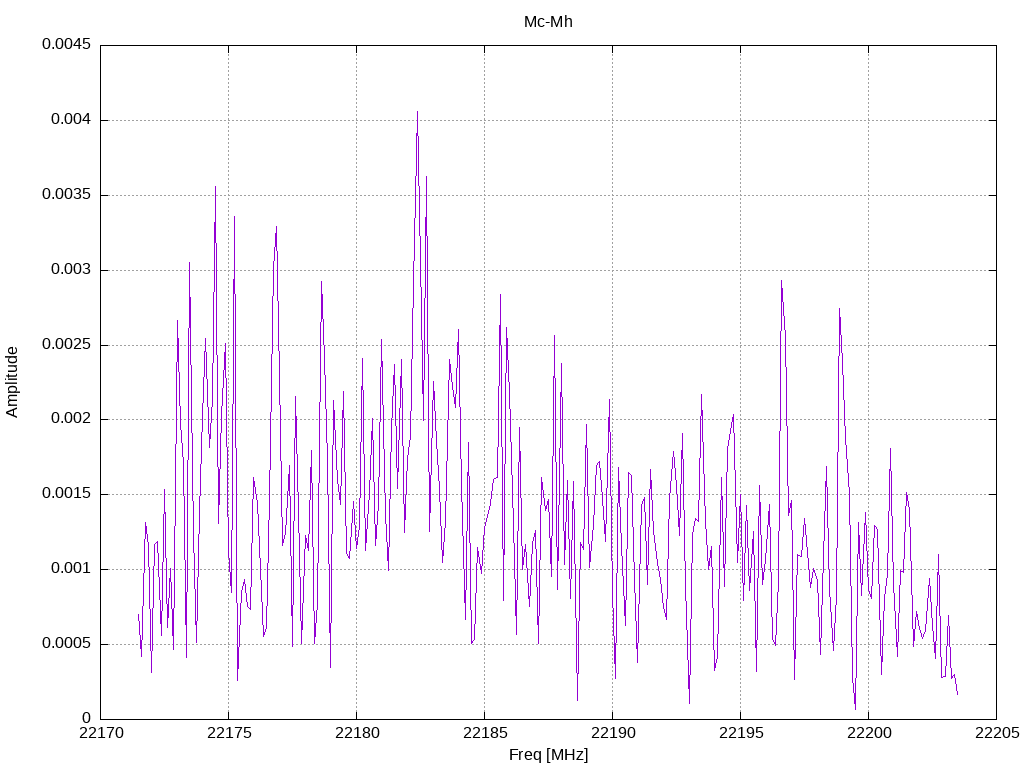The image size is (1024, 768).
Task: Click the y-axis tick 0.001
Action: point(71,568)
